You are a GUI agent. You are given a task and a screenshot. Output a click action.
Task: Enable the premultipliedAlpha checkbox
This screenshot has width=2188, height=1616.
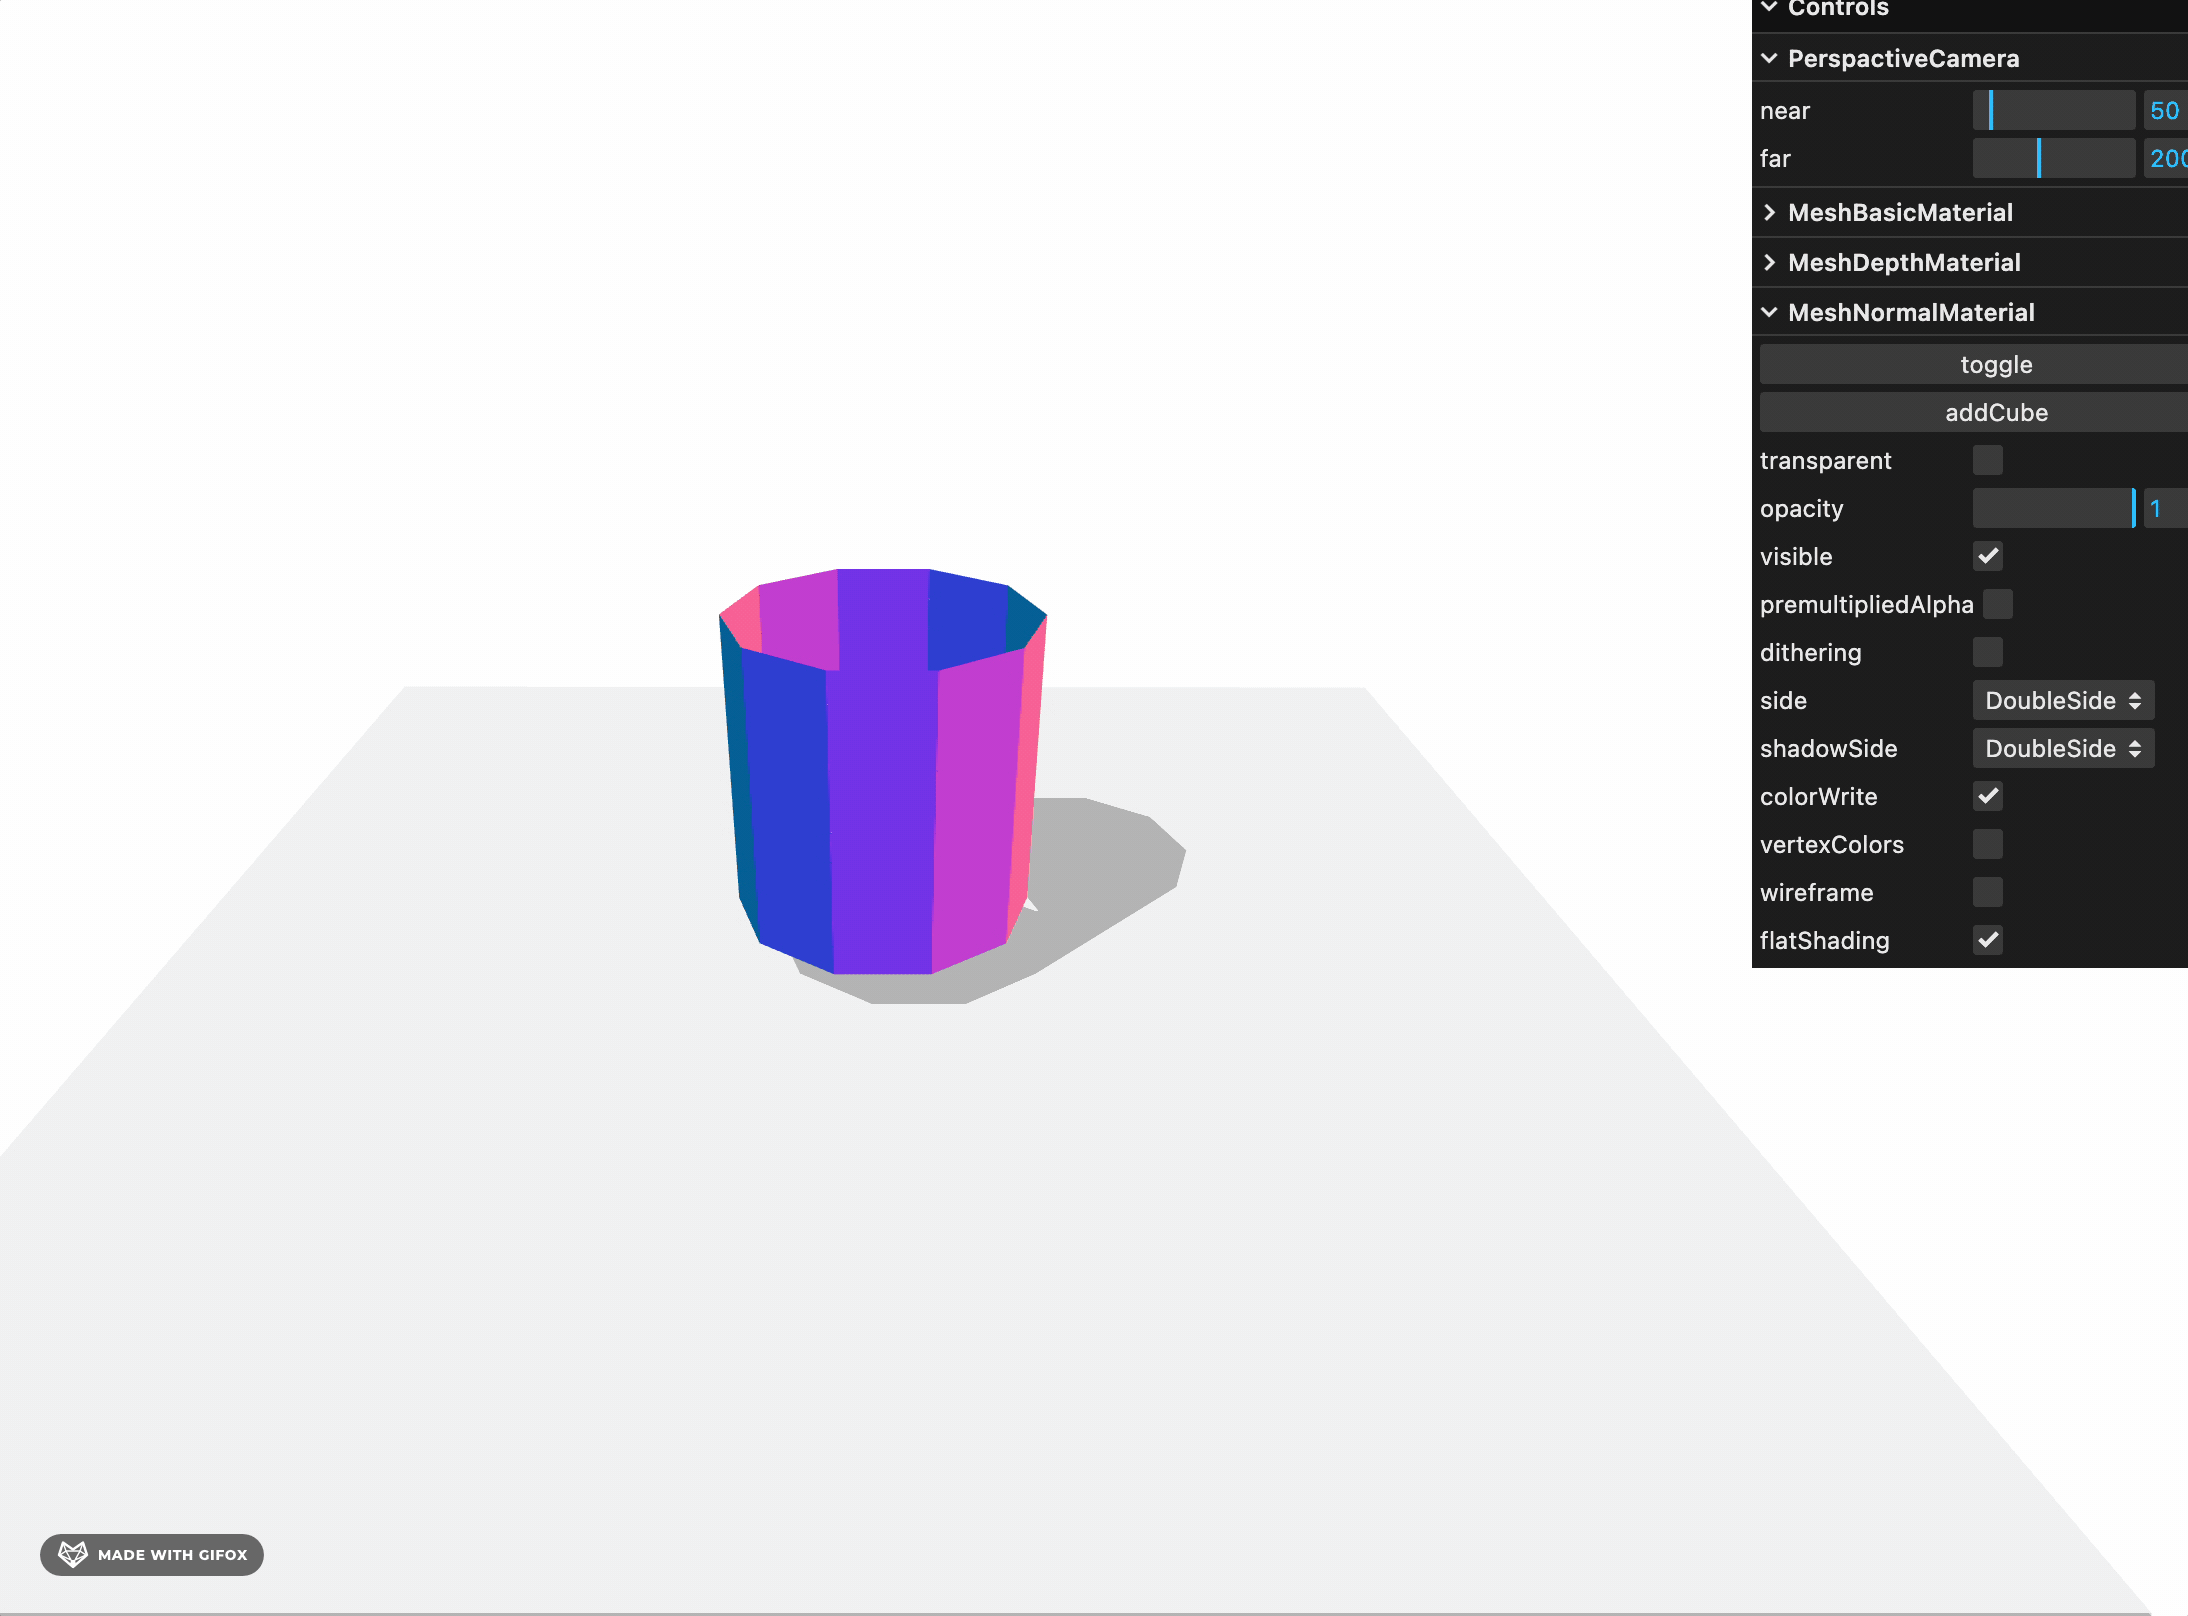click(1997, 604)
